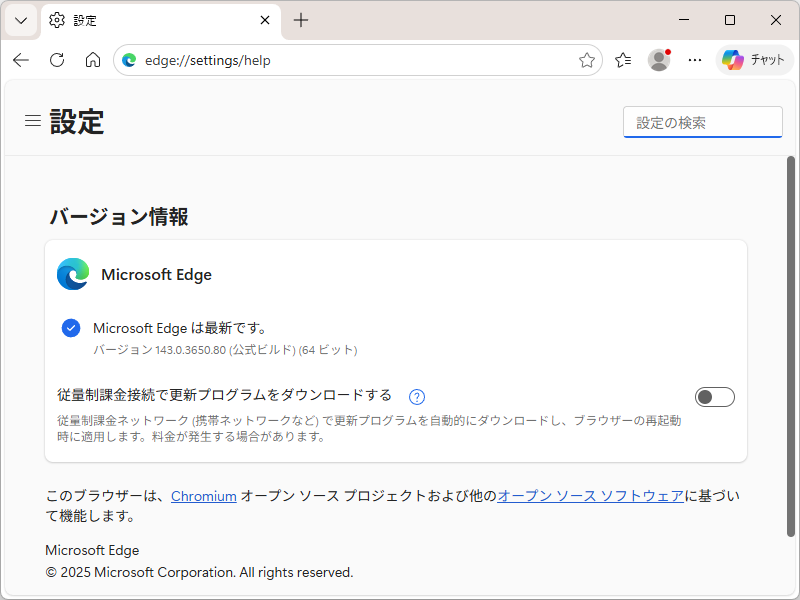Open a new tab with the plus icon

point(301,20)
